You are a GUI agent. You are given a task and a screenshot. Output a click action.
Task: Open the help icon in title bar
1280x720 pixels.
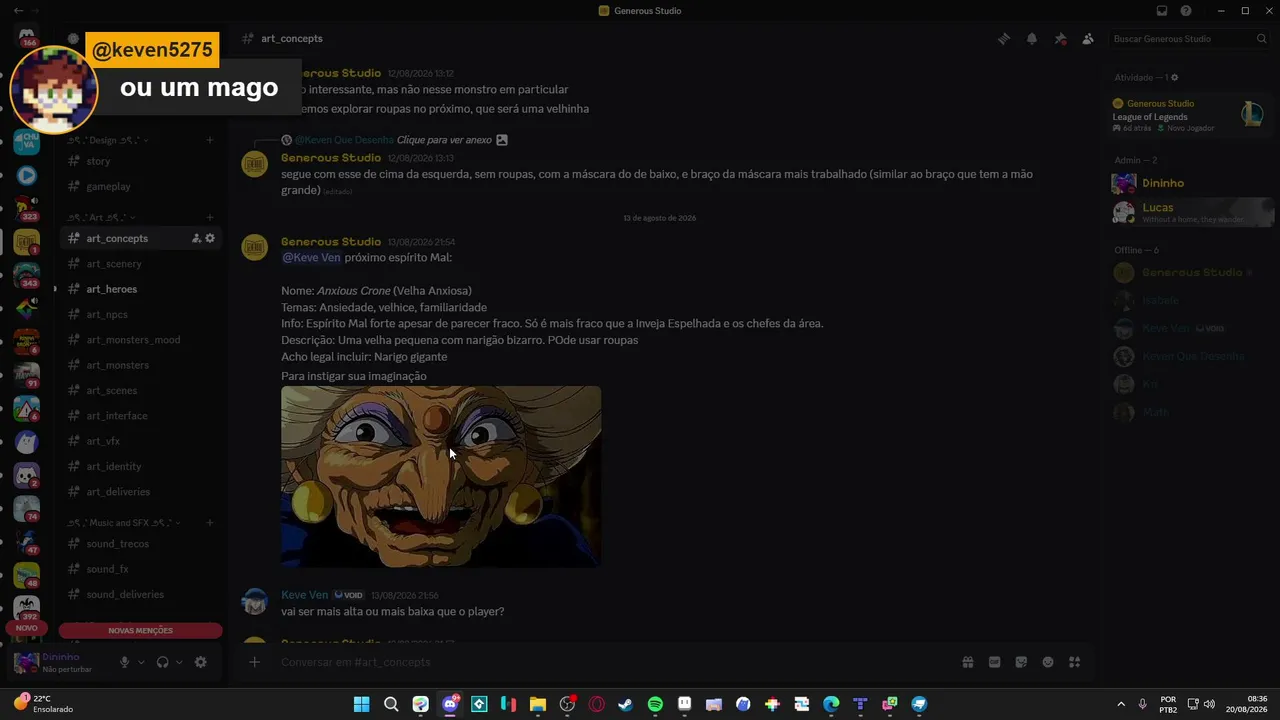pos(1186,11)
